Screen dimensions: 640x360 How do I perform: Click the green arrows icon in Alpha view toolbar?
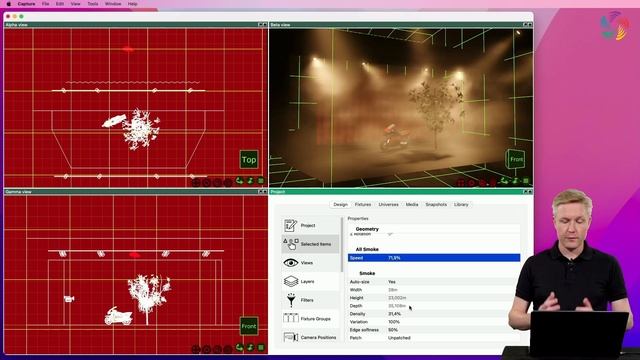(240, 181)
